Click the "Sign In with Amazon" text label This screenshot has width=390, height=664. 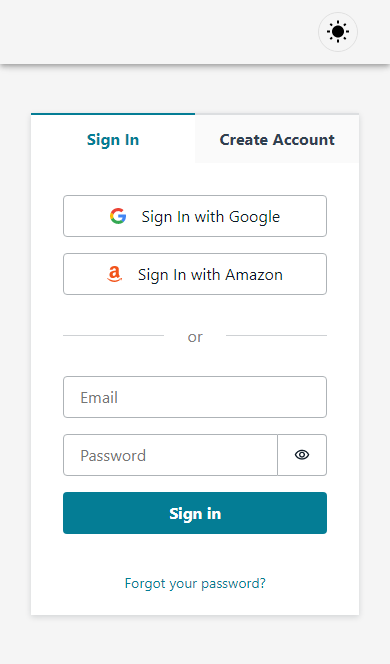pos(210,275)
